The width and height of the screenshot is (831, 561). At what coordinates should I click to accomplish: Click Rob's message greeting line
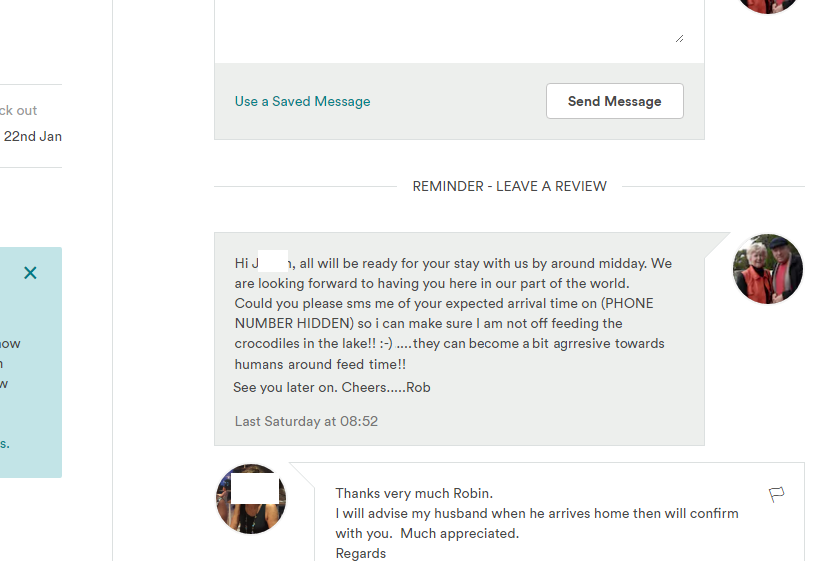pos(453,264)
